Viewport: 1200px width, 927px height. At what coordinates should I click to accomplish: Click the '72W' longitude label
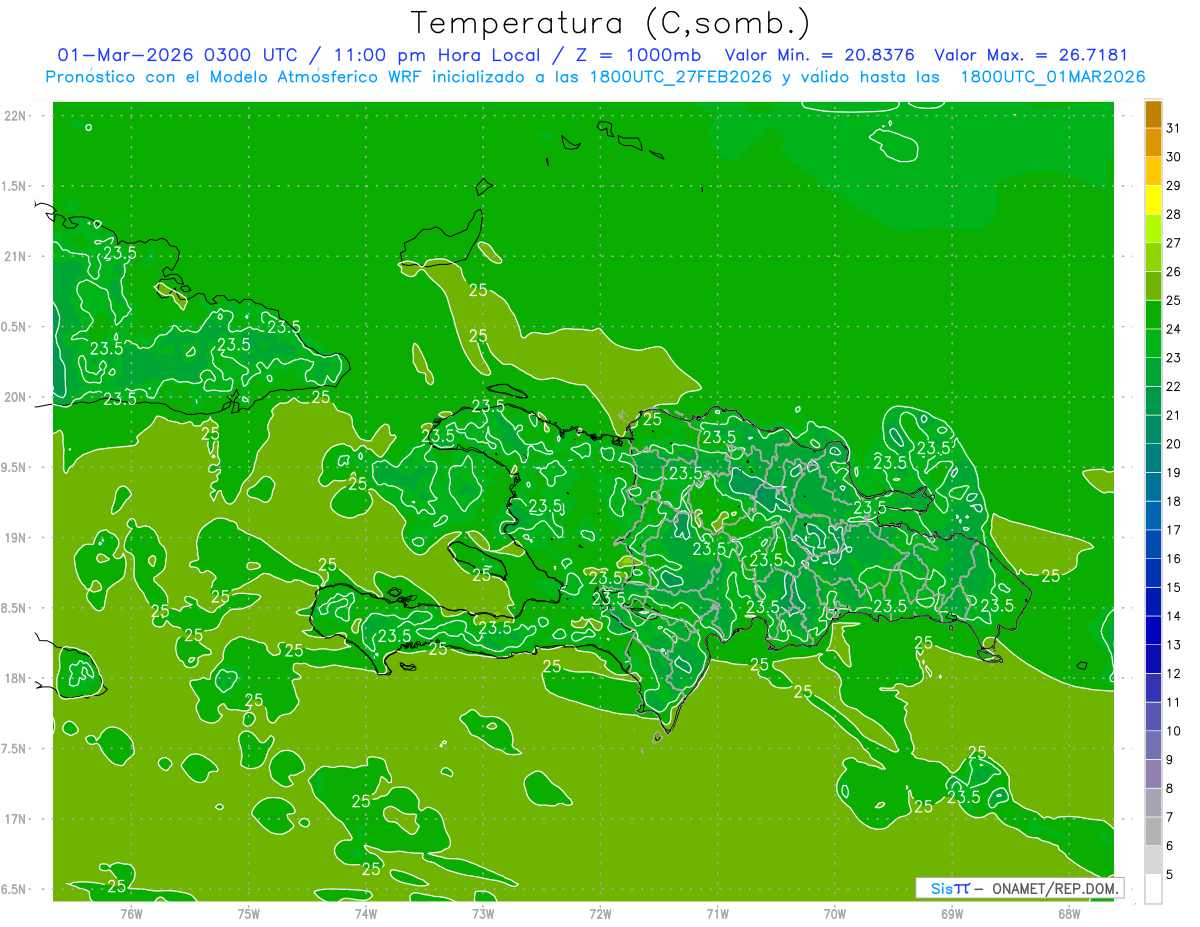[x=600, y=913]
